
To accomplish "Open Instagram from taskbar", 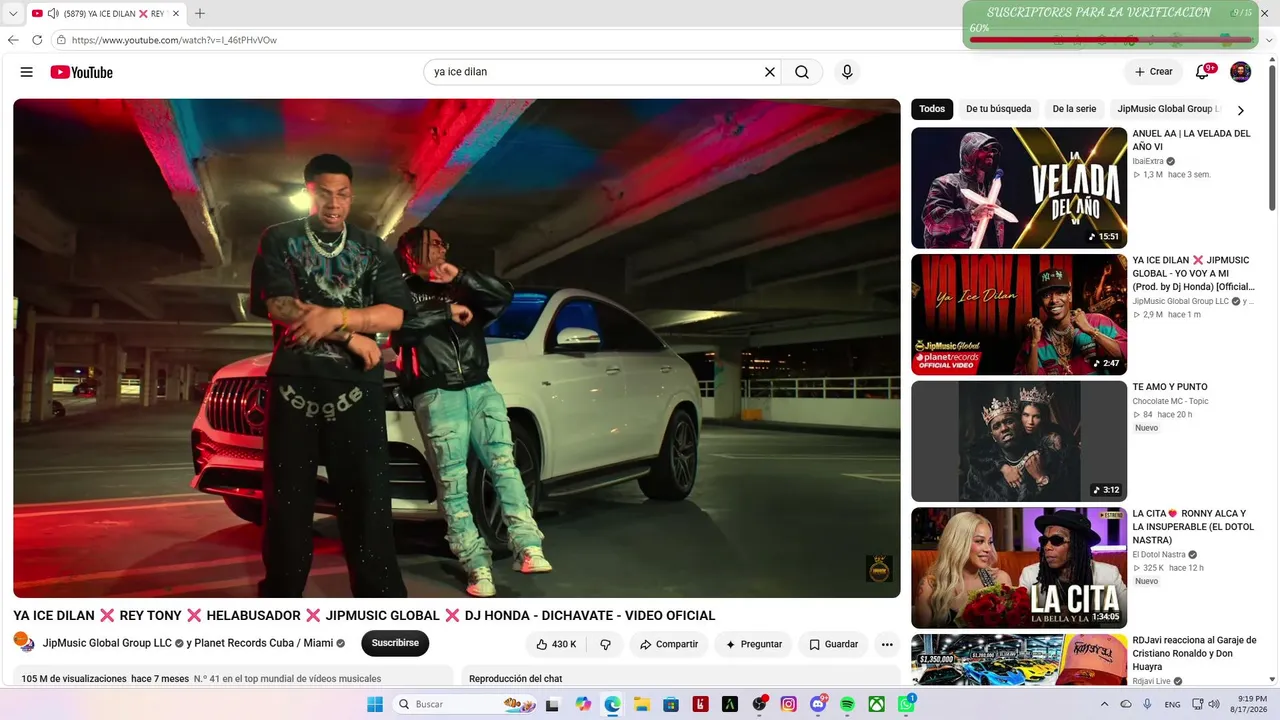I will (789, 704).
